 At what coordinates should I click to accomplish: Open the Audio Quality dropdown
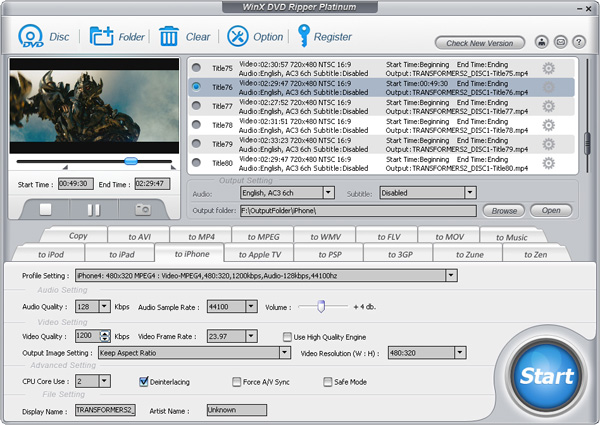[x=104, y=306]
